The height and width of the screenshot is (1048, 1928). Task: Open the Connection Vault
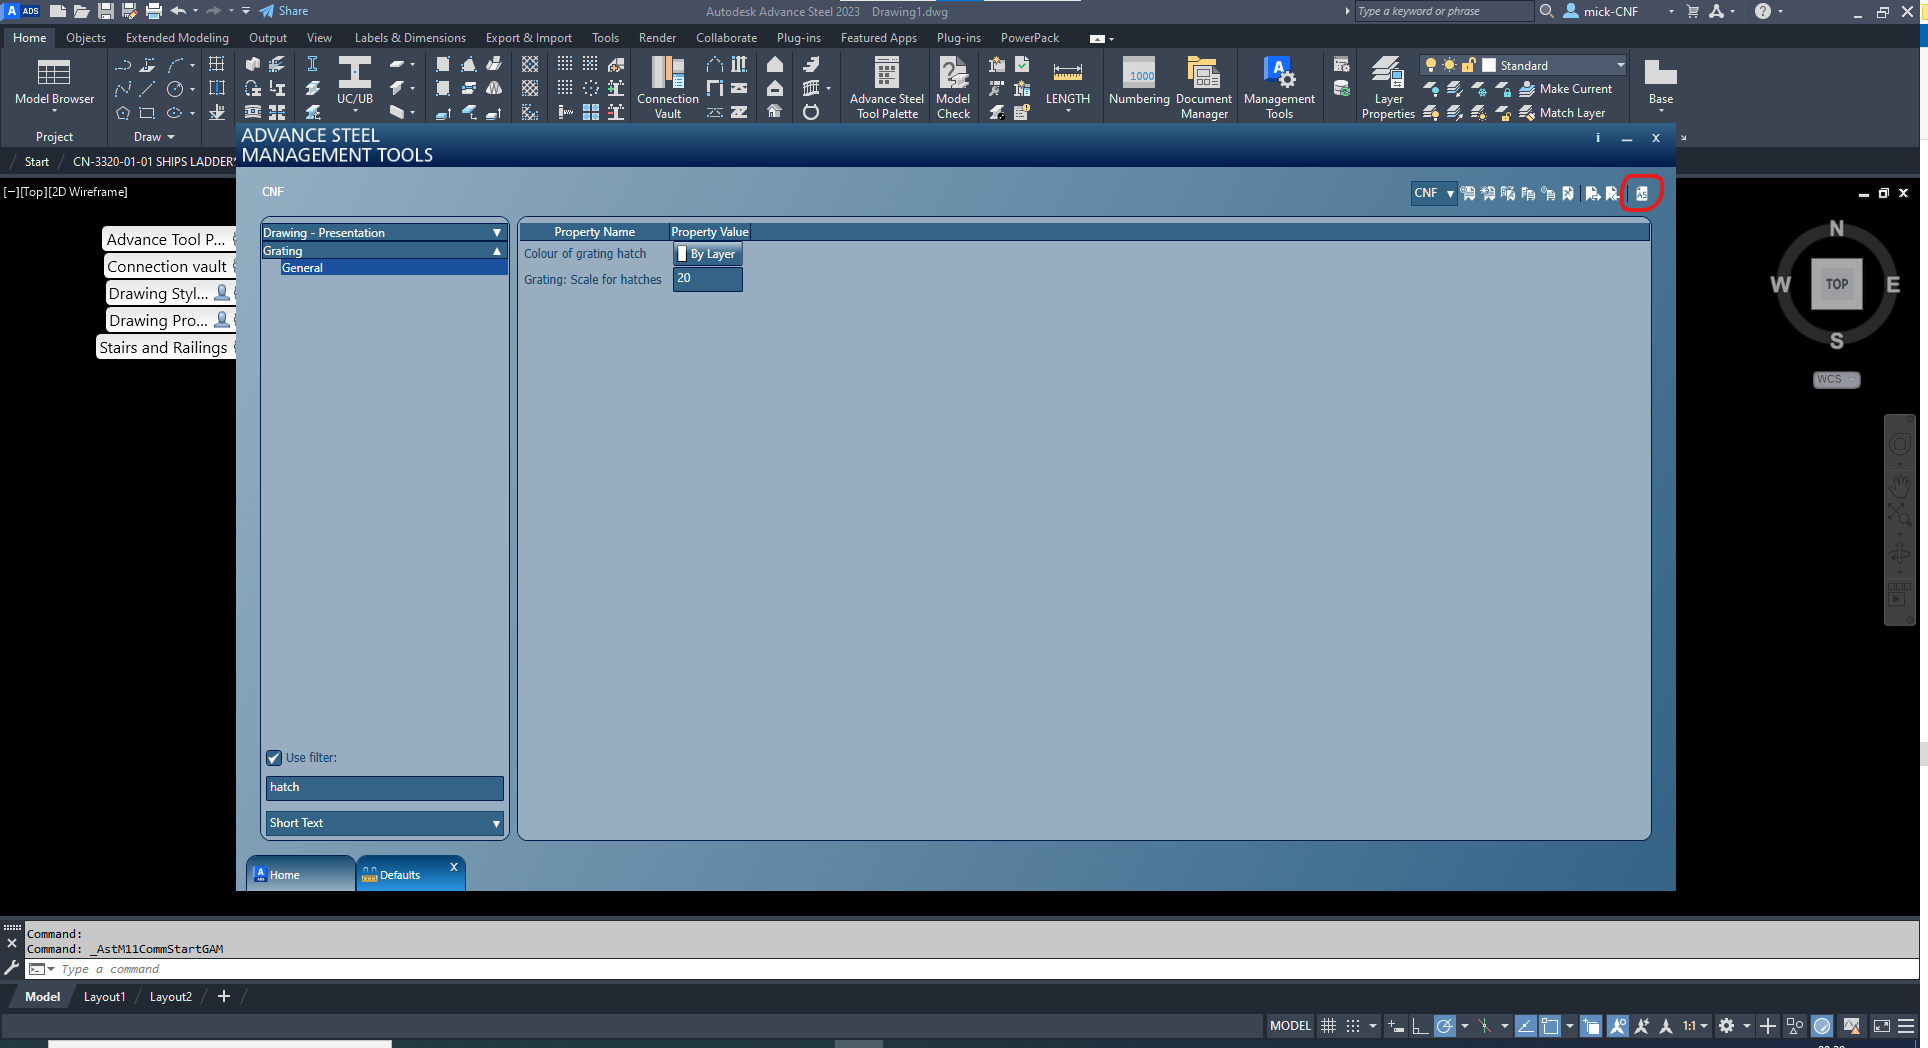[668, 88]
